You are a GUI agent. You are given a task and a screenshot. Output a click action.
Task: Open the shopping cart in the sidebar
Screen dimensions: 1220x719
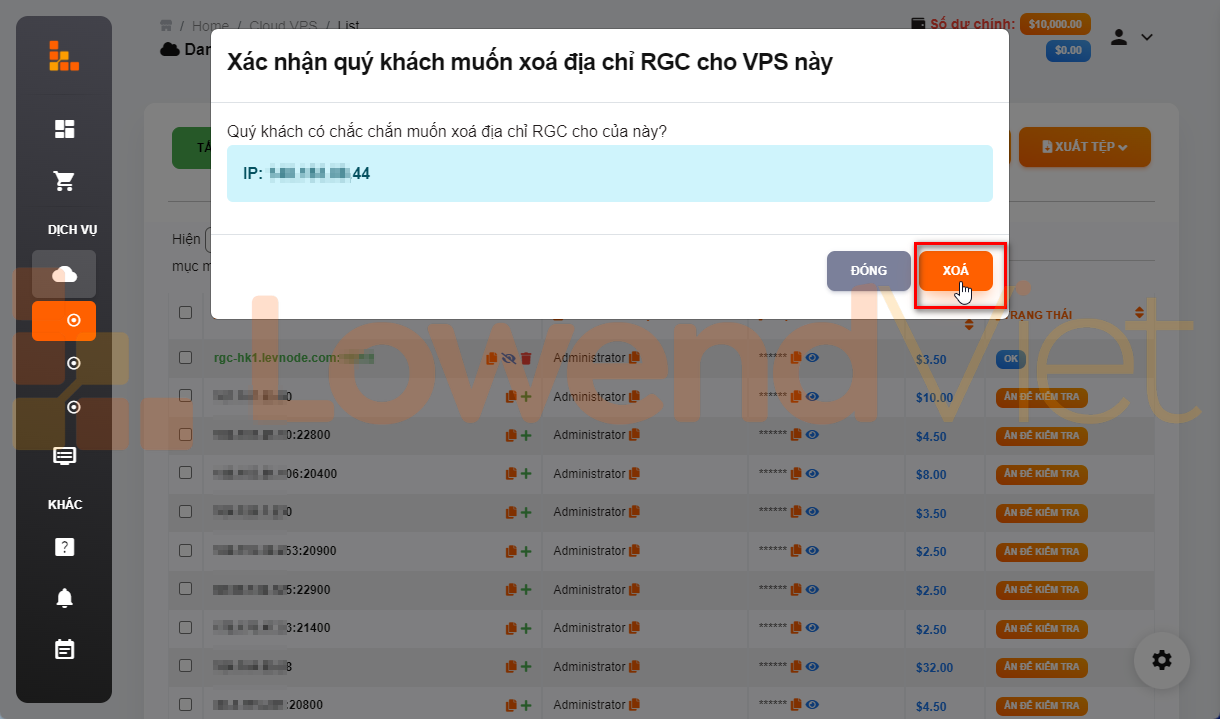(x=64, y=181)
